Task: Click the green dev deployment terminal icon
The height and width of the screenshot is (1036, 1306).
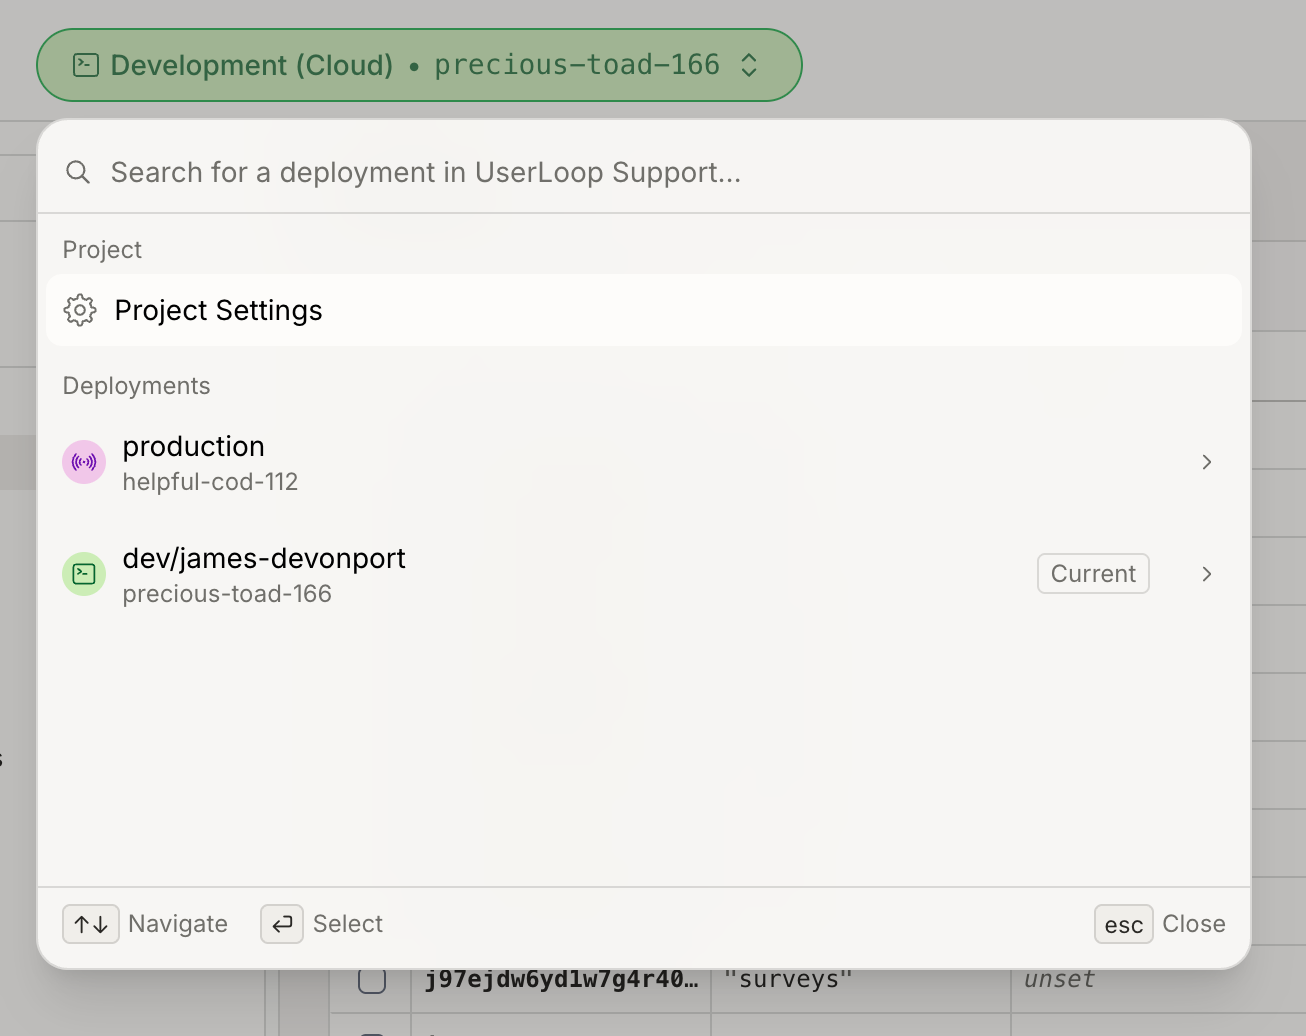Action: (x=84, y=574)
